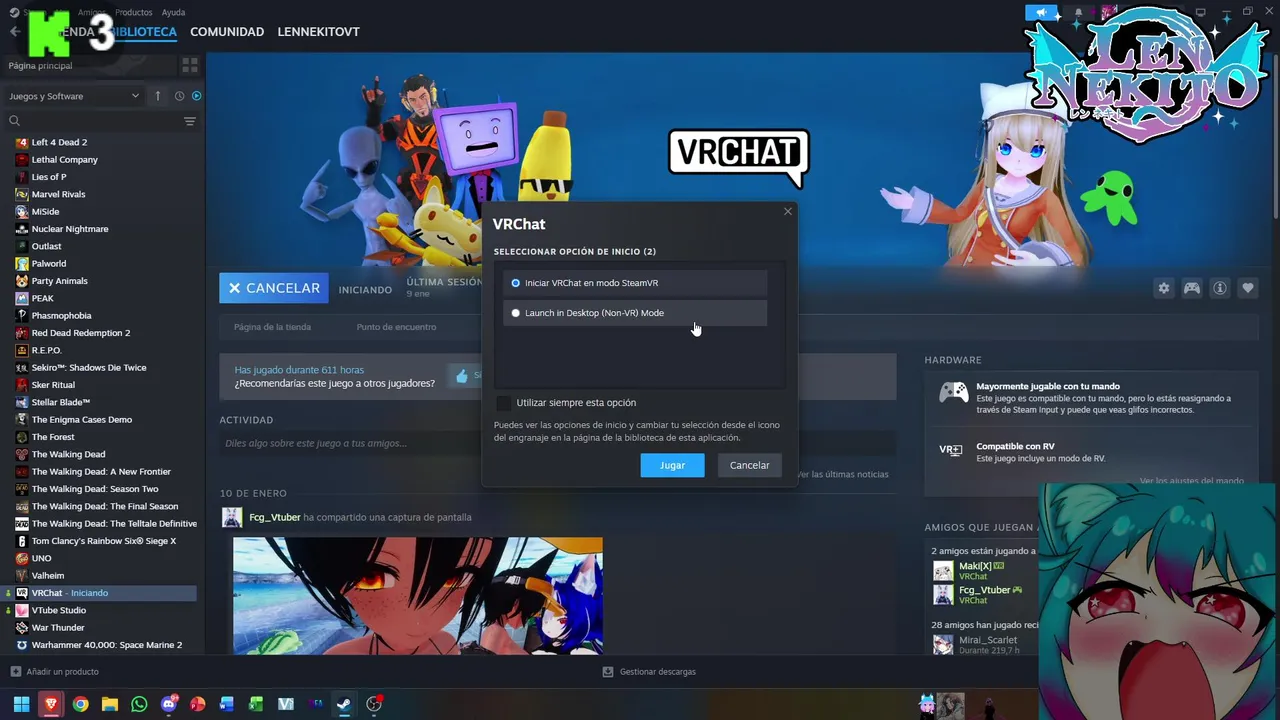1280x720 pixels.
Task: Open Google Chrome from taskbar
Action: 80,704
